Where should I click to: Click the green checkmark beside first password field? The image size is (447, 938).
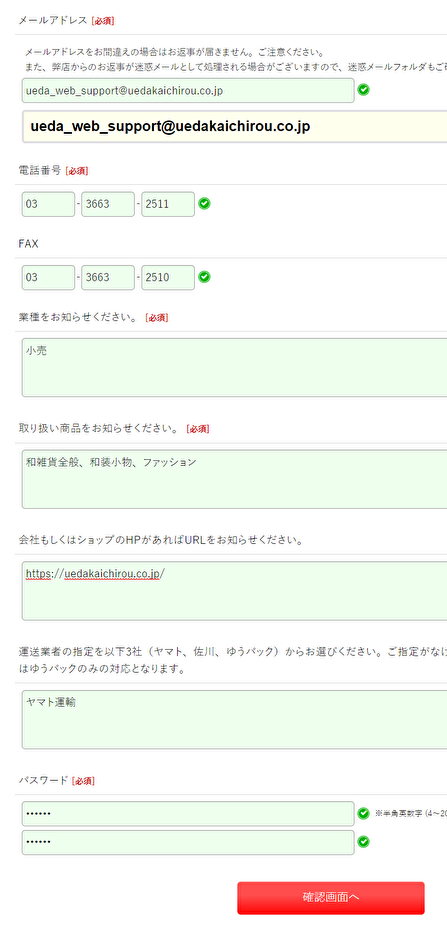click(363, 814)
